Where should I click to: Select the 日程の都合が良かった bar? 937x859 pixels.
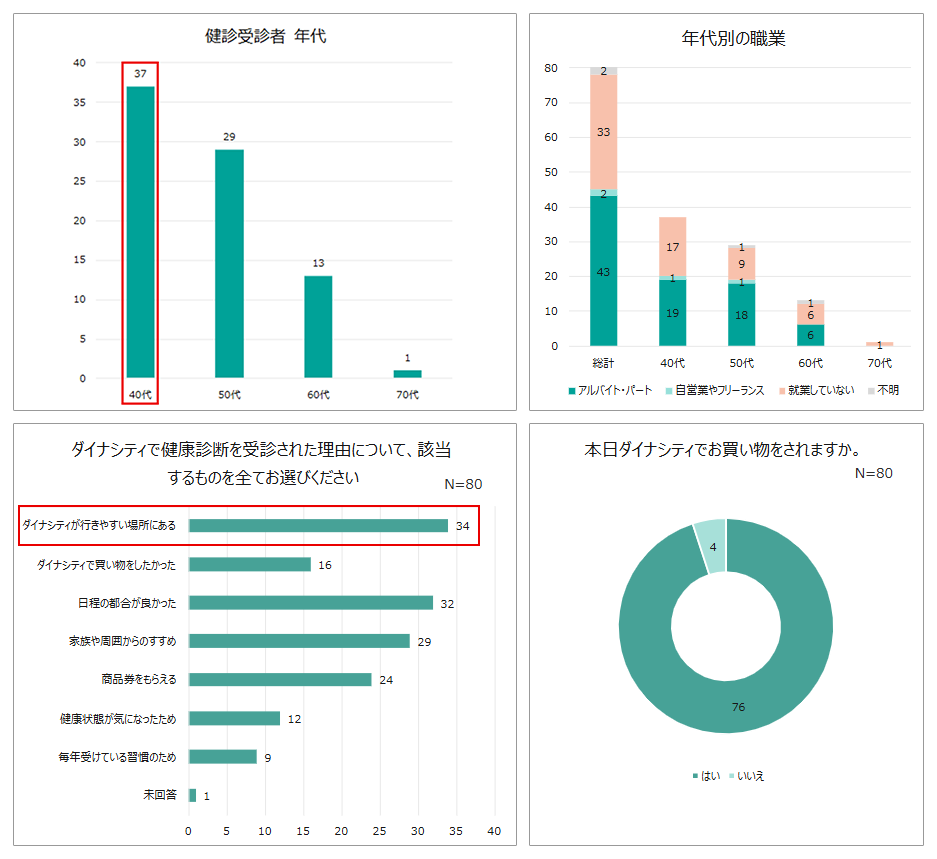point(310,603)
